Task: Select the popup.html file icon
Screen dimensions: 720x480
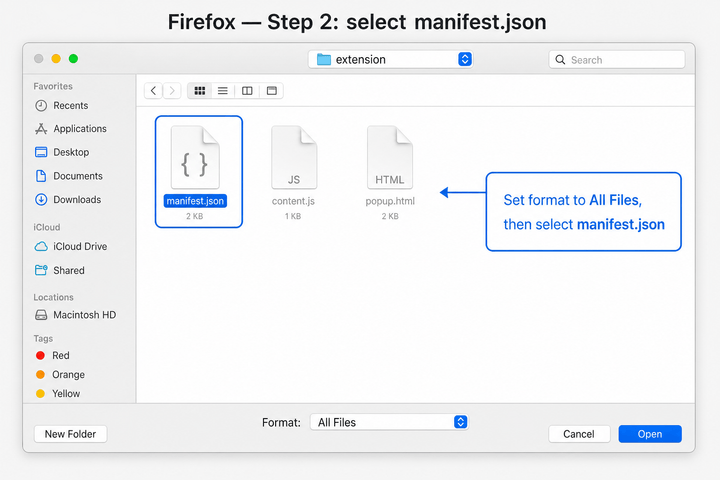Action: [x=390, y=158]
